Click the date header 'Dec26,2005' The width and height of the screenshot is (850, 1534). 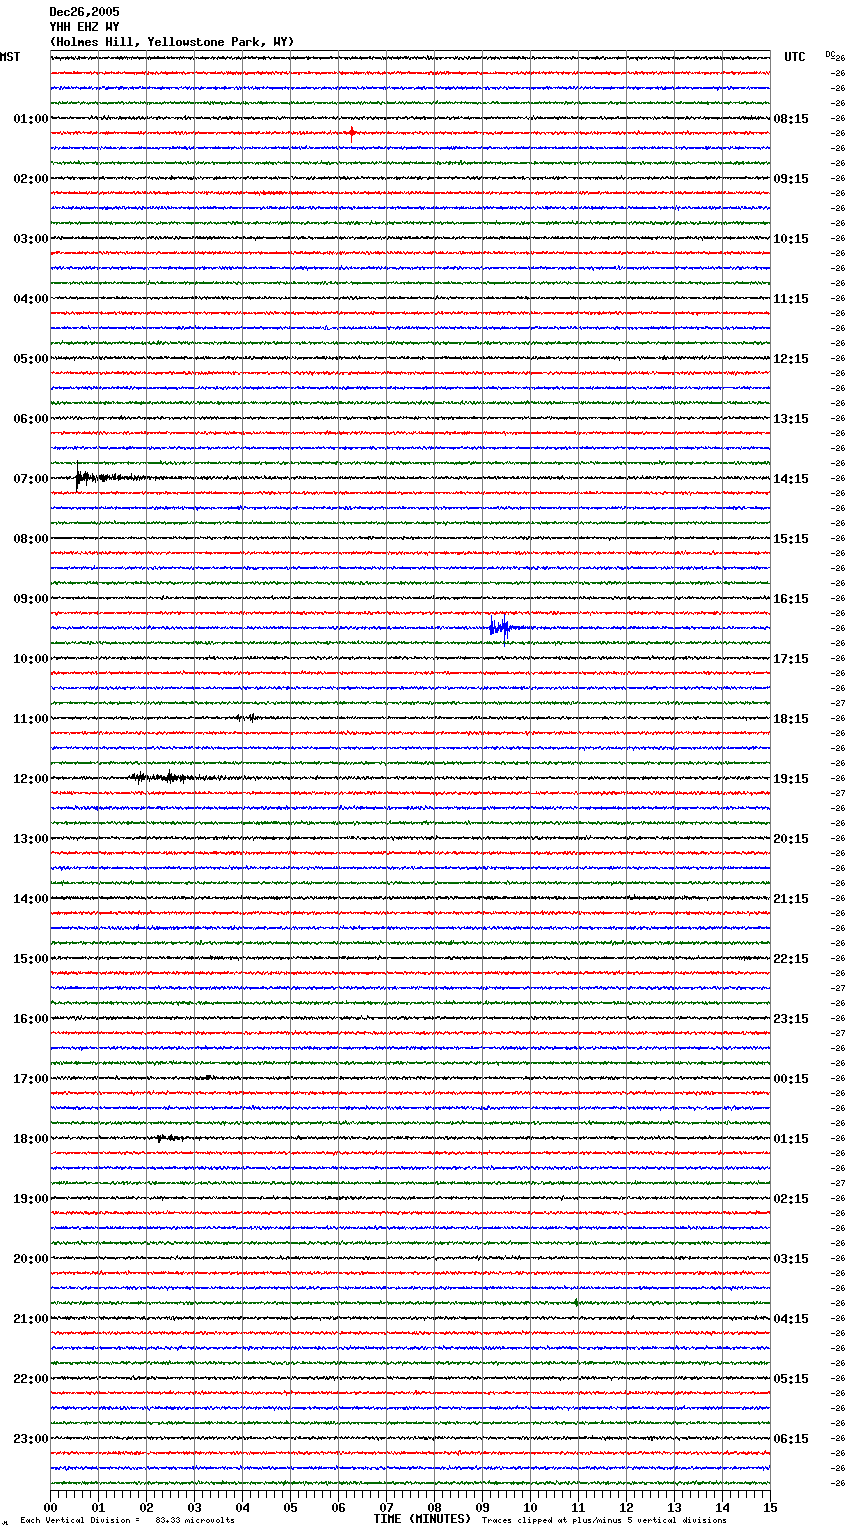(84, 12)
